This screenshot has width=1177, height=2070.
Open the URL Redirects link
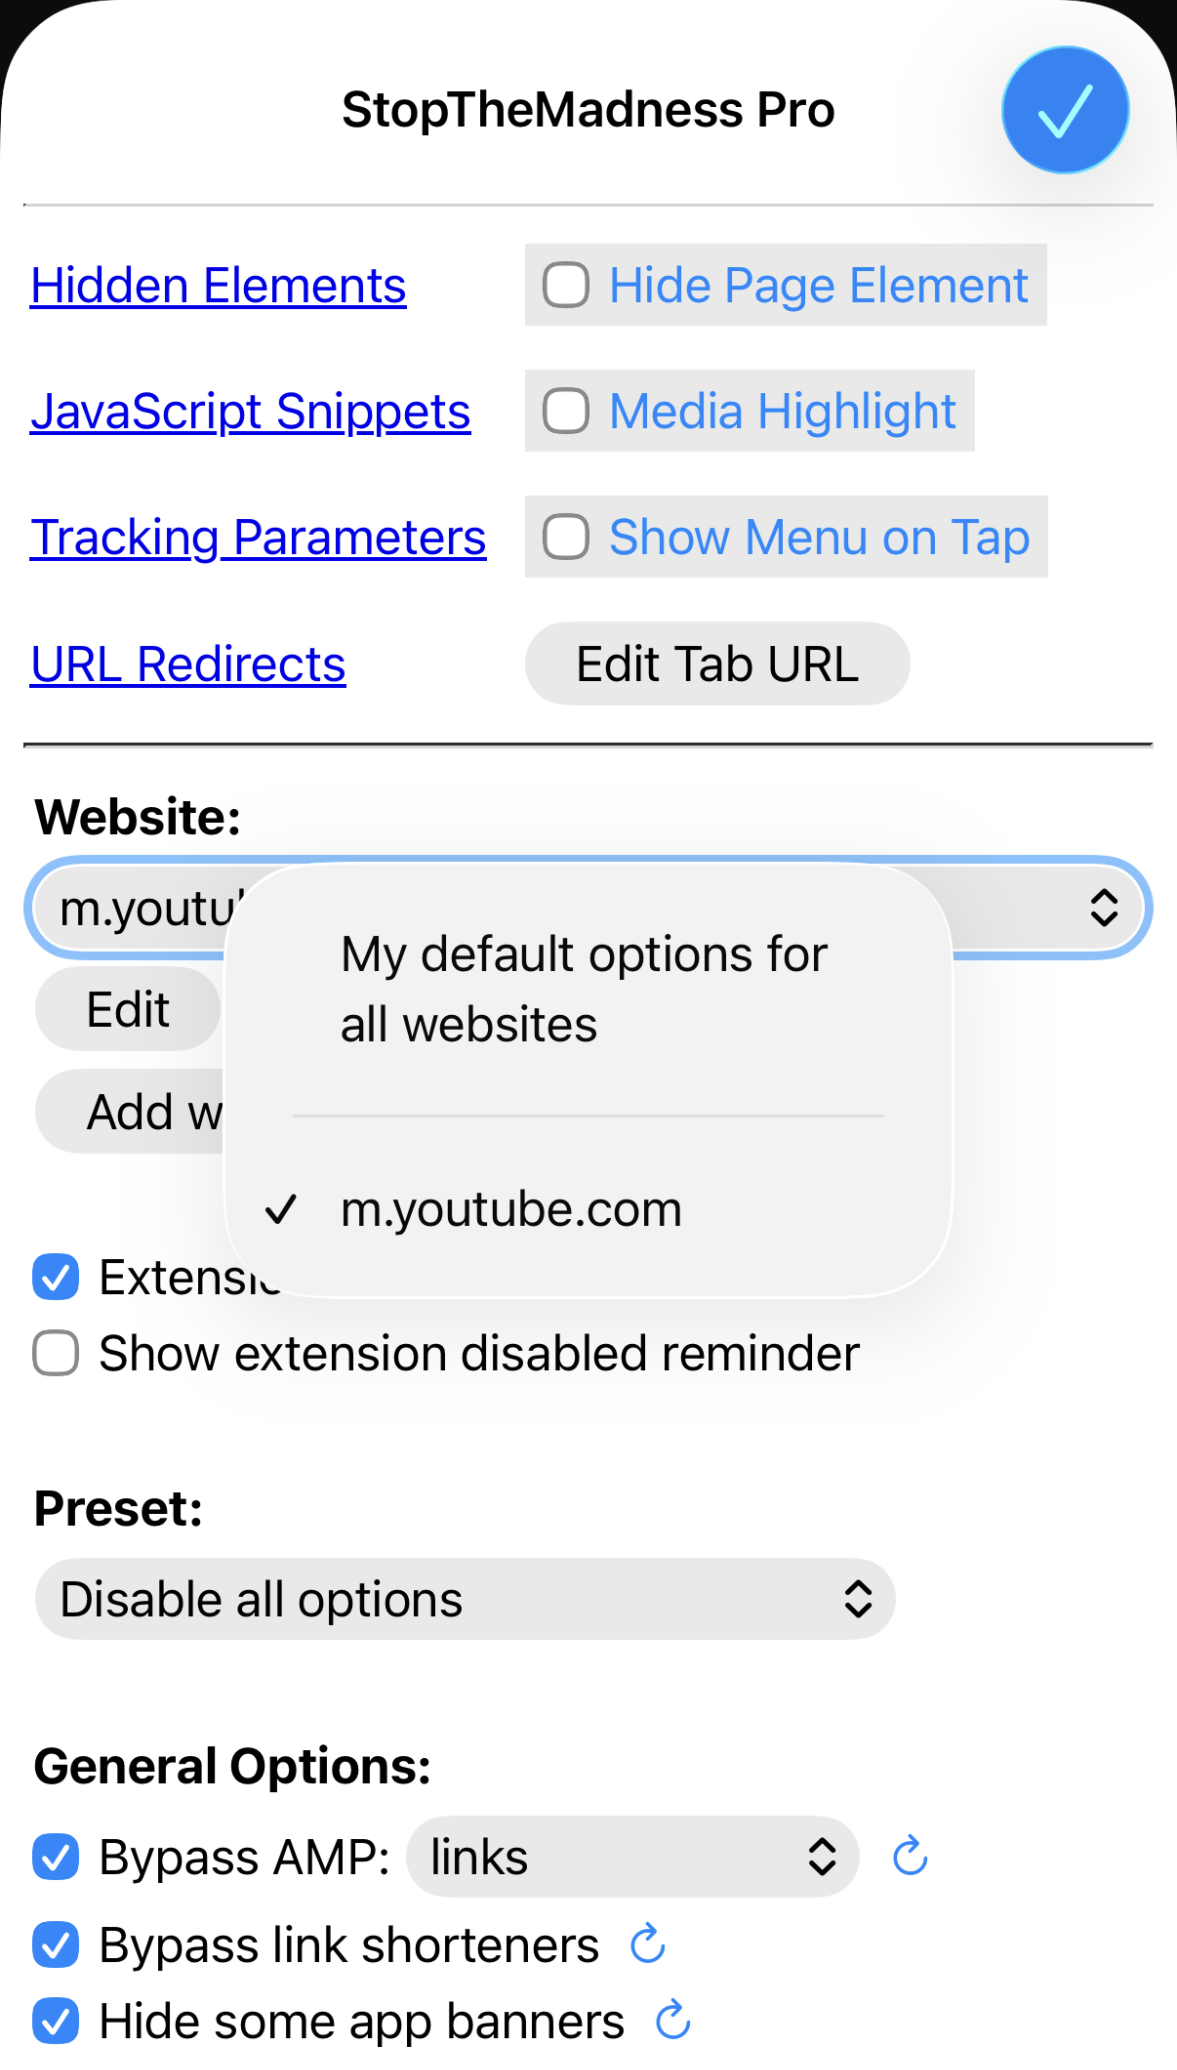pyautogui.click(x=188, y=665)
